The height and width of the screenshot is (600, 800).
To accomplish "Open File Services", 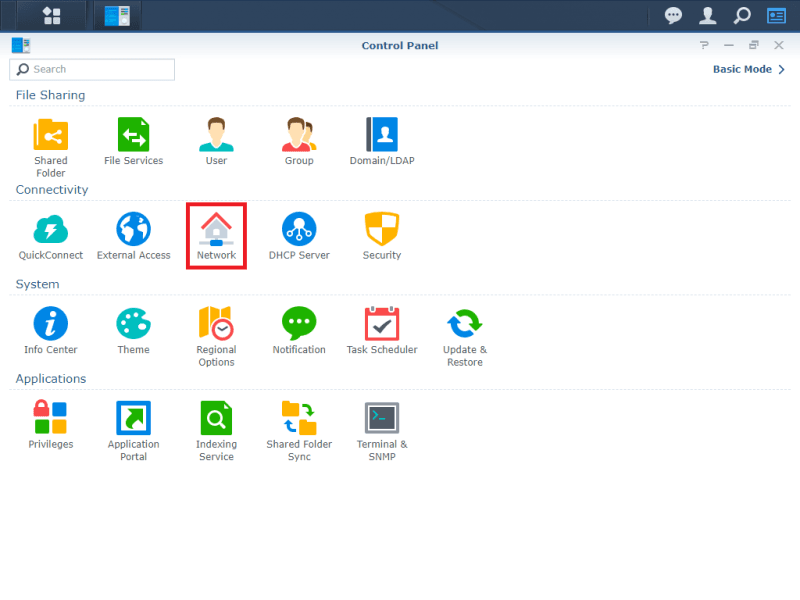I will pyautogui.click(x=133, y=135).
